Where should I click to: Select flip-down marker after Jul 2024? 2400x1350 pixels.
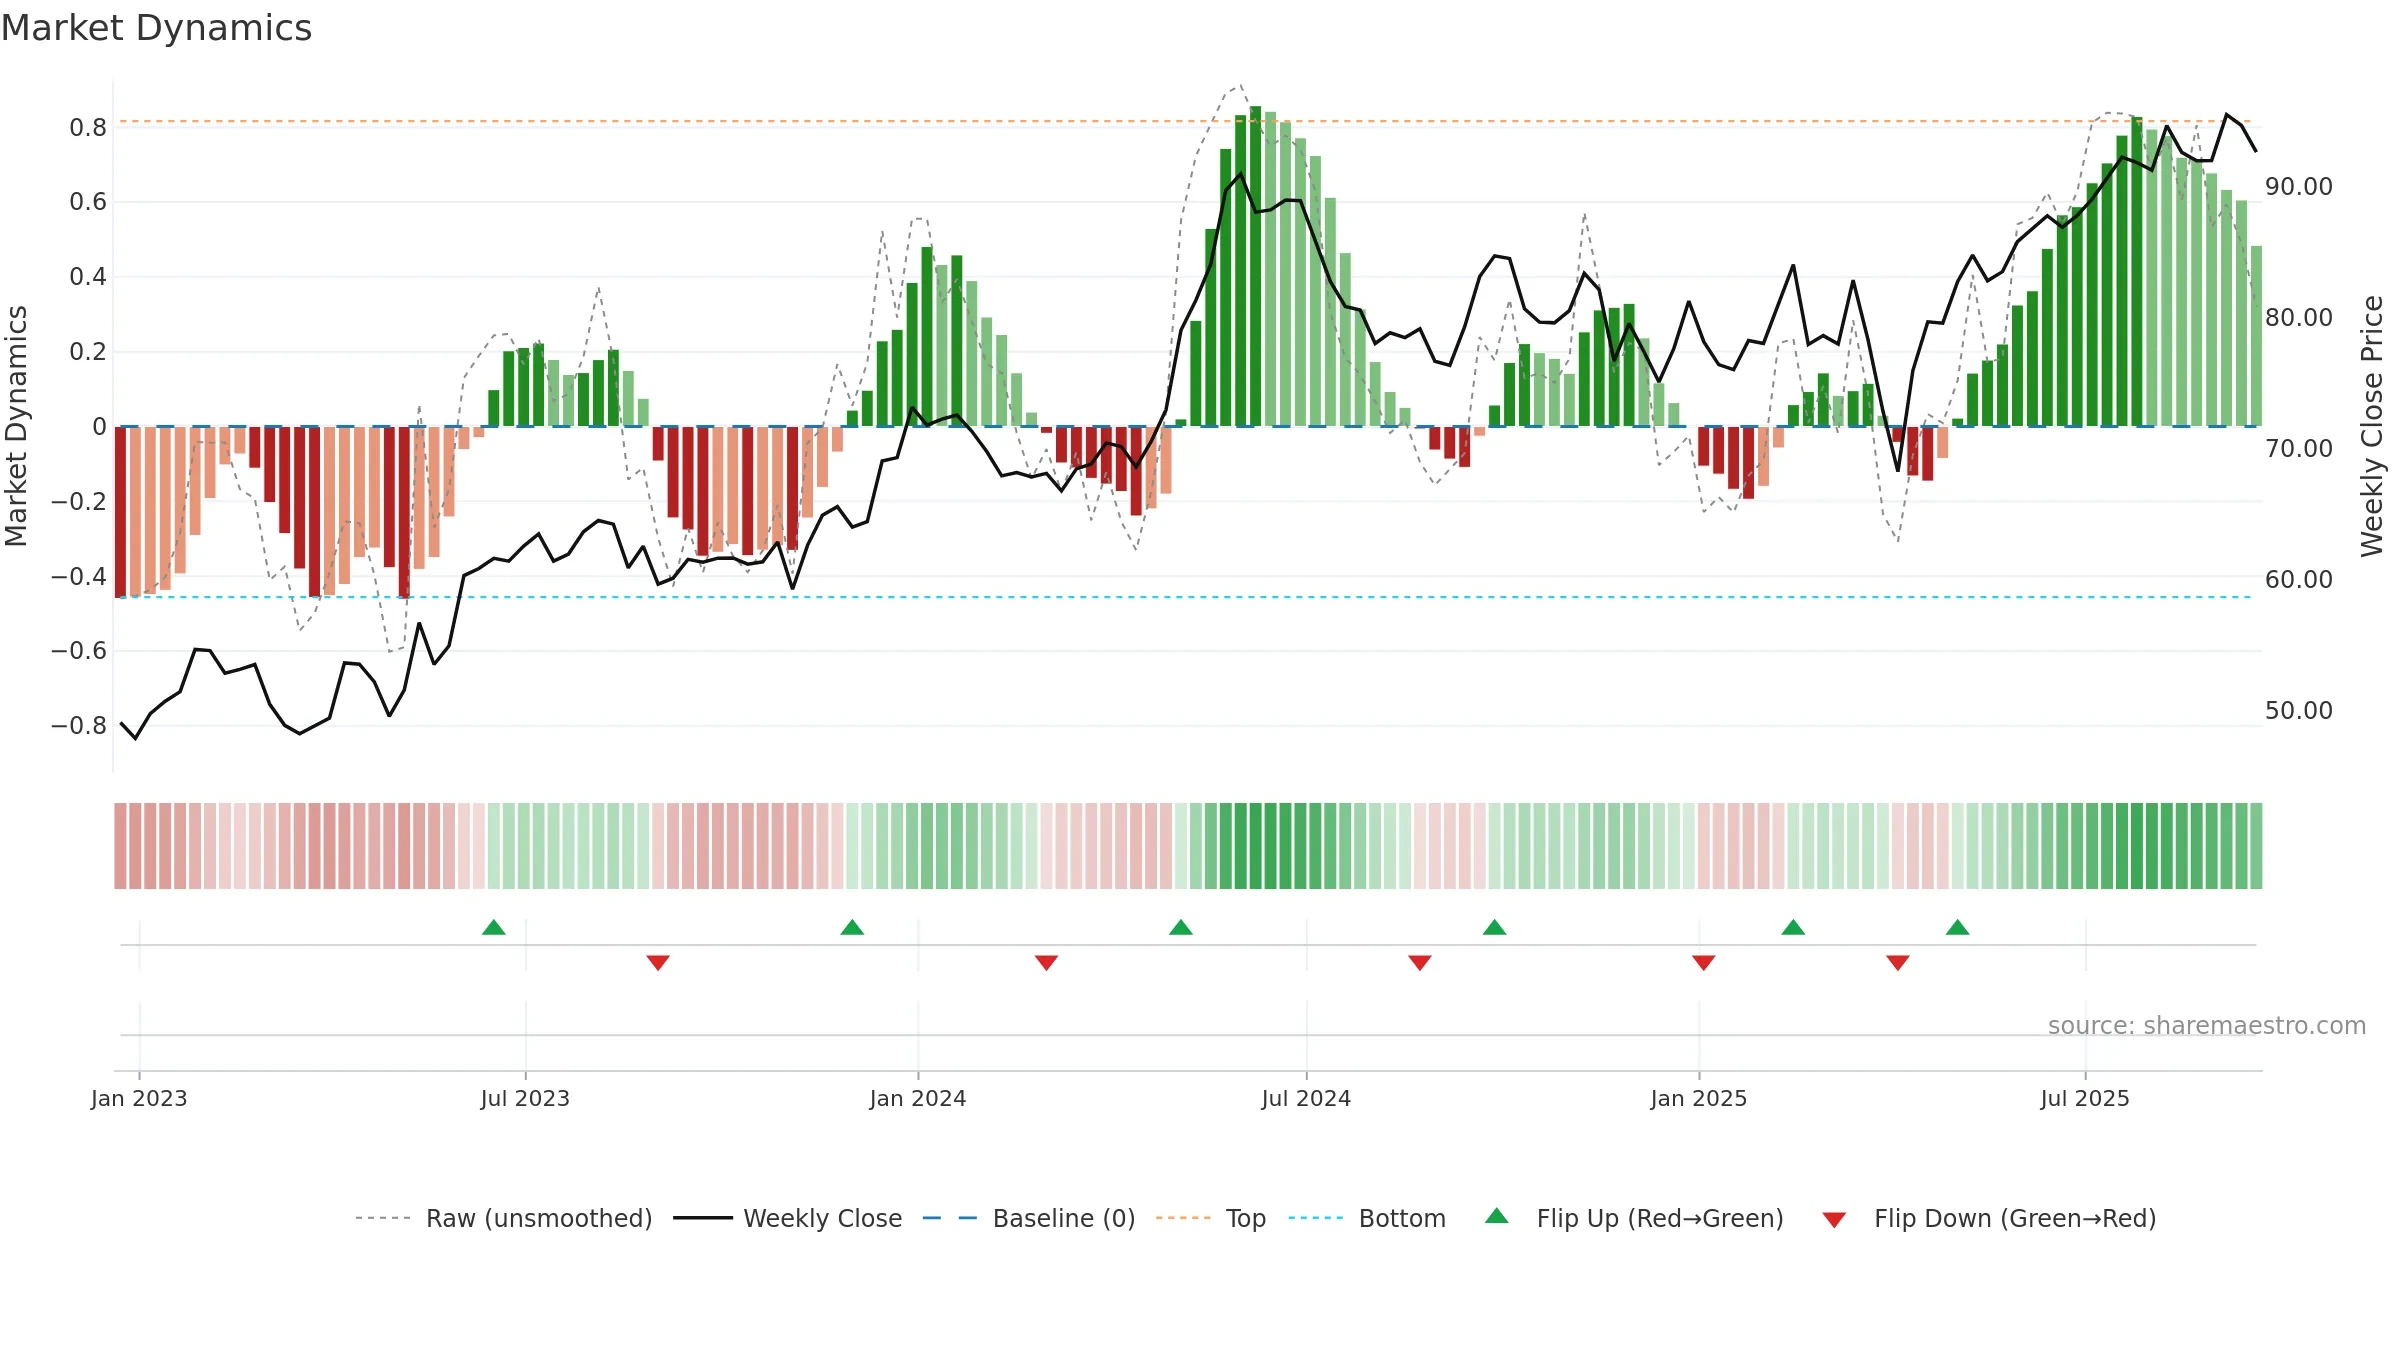click(x=1420, y=963)
